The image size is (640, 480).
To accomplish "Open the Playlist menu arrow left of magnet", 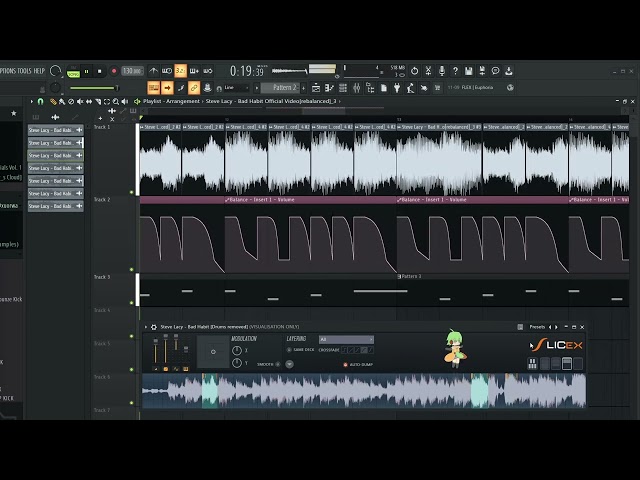I will [31, 101].
